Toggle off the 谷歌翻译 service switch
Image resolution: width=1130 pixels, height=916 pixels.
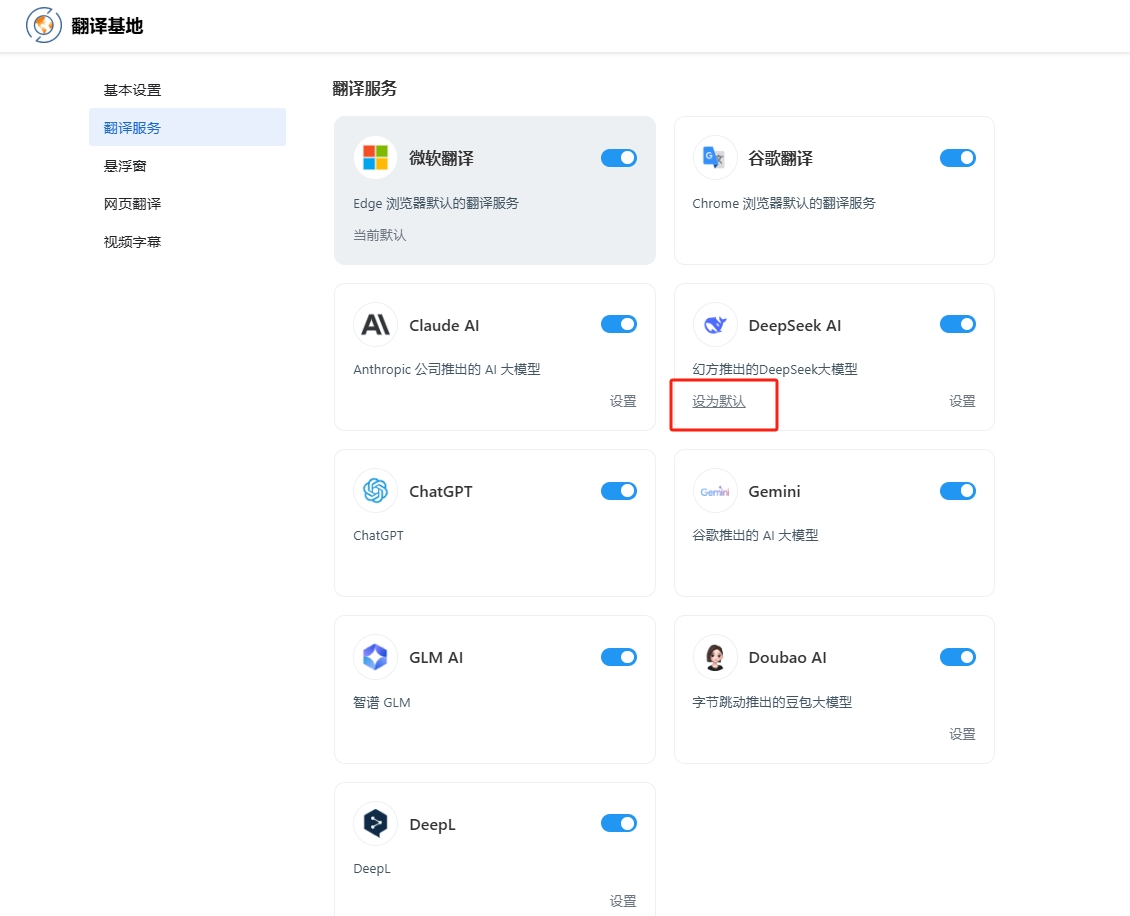(958, 158)
